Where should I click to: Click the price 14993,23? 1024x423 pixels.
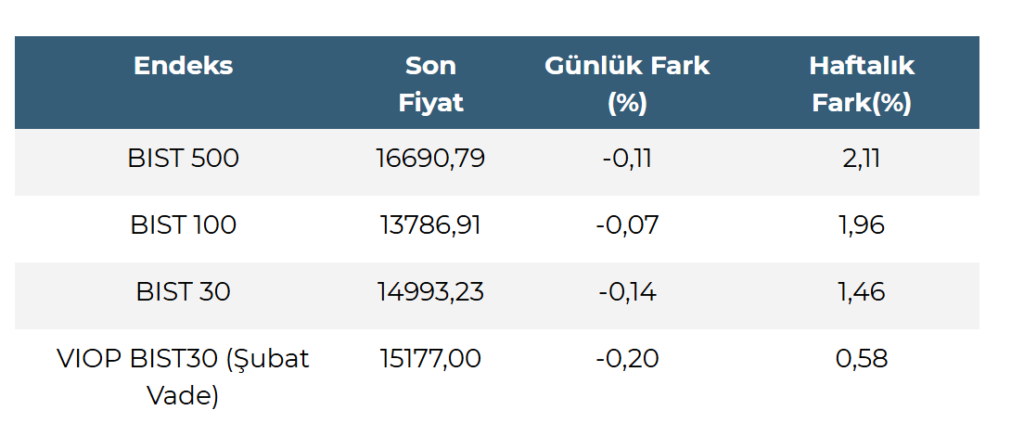[x=431, y=292]
